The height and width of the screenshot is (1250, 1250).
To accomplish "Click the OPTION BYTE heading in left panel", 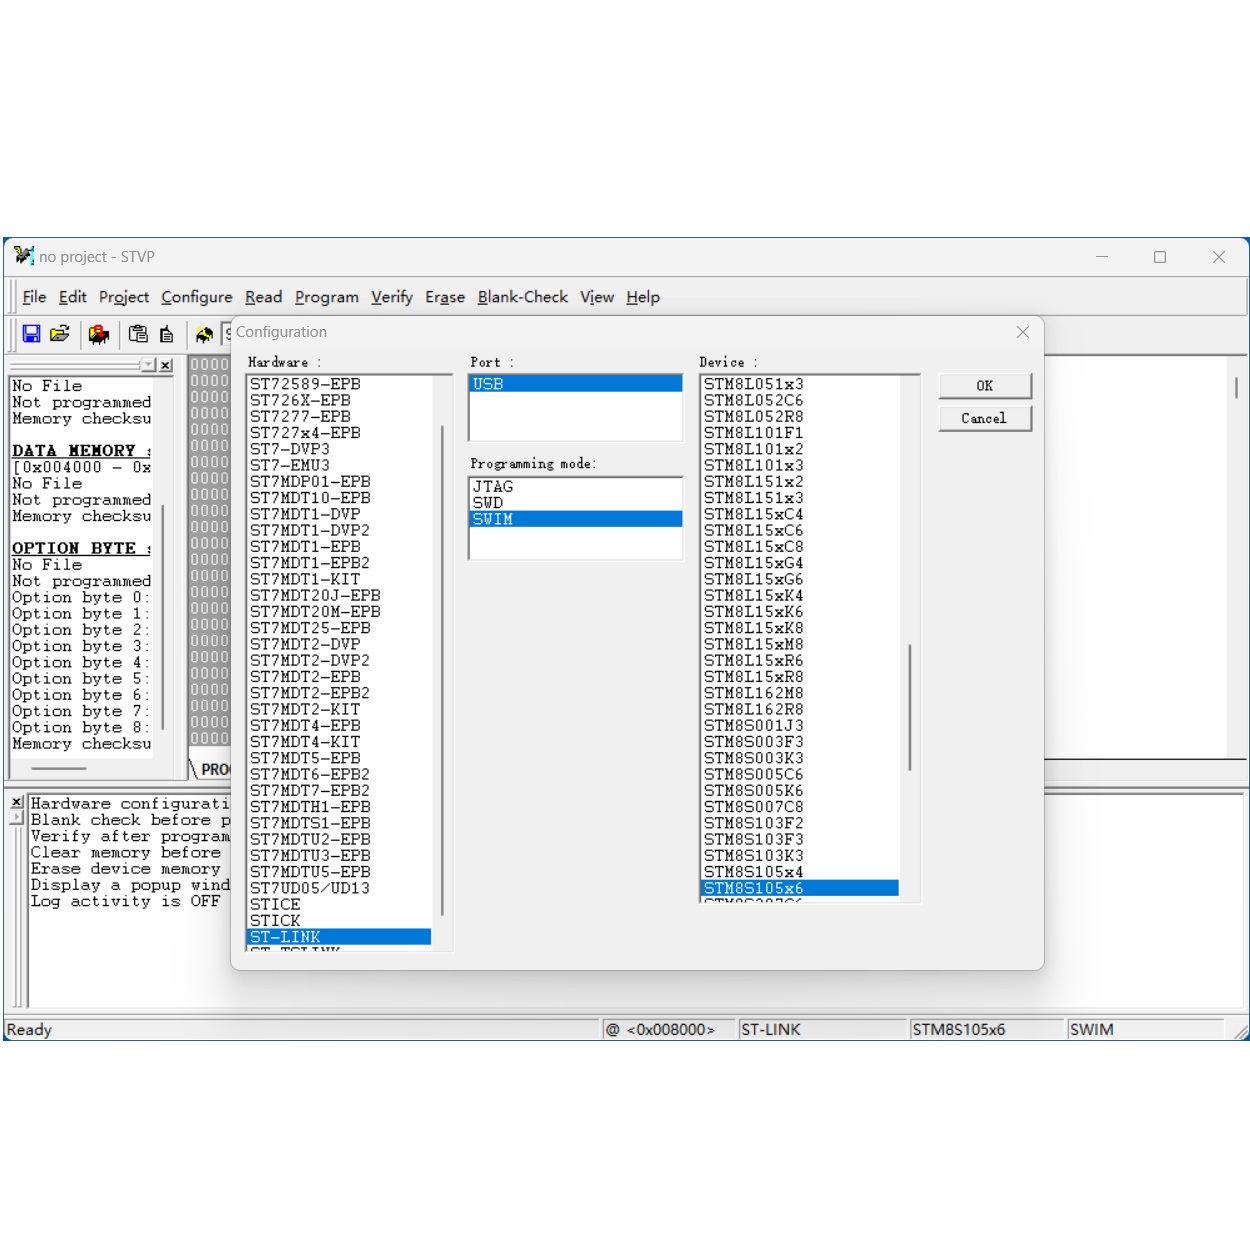I will 81,548.
